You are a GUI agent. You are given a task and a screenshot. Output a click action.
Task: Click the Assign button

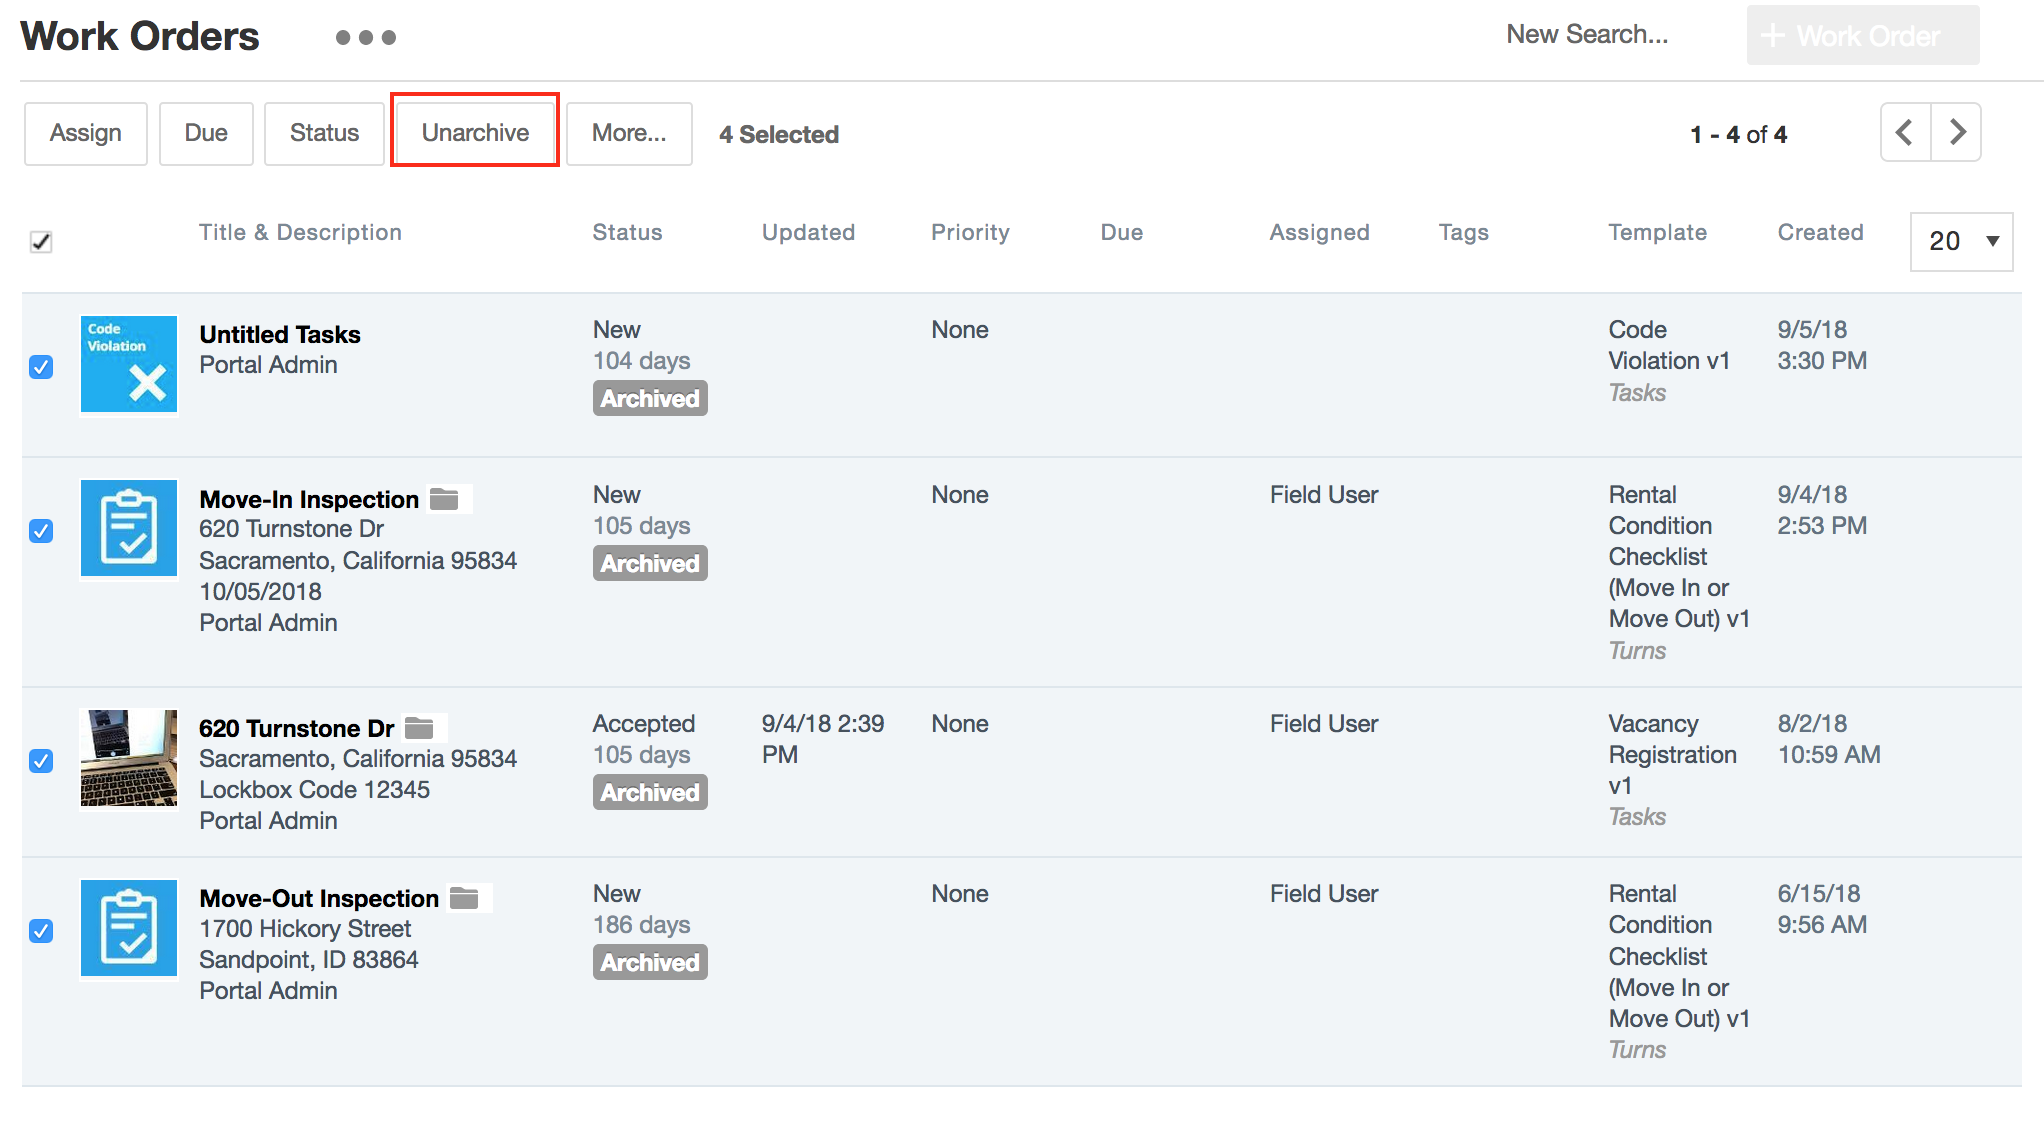click(86, 133)
